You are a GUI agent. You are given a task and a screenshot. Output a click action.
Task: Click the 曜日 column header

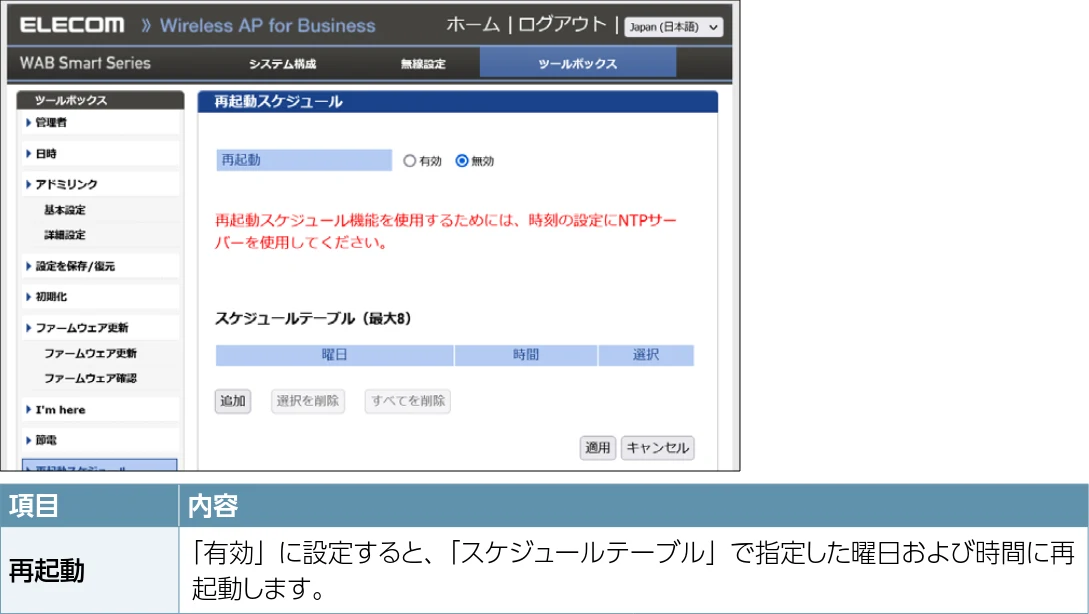(334, 355)
